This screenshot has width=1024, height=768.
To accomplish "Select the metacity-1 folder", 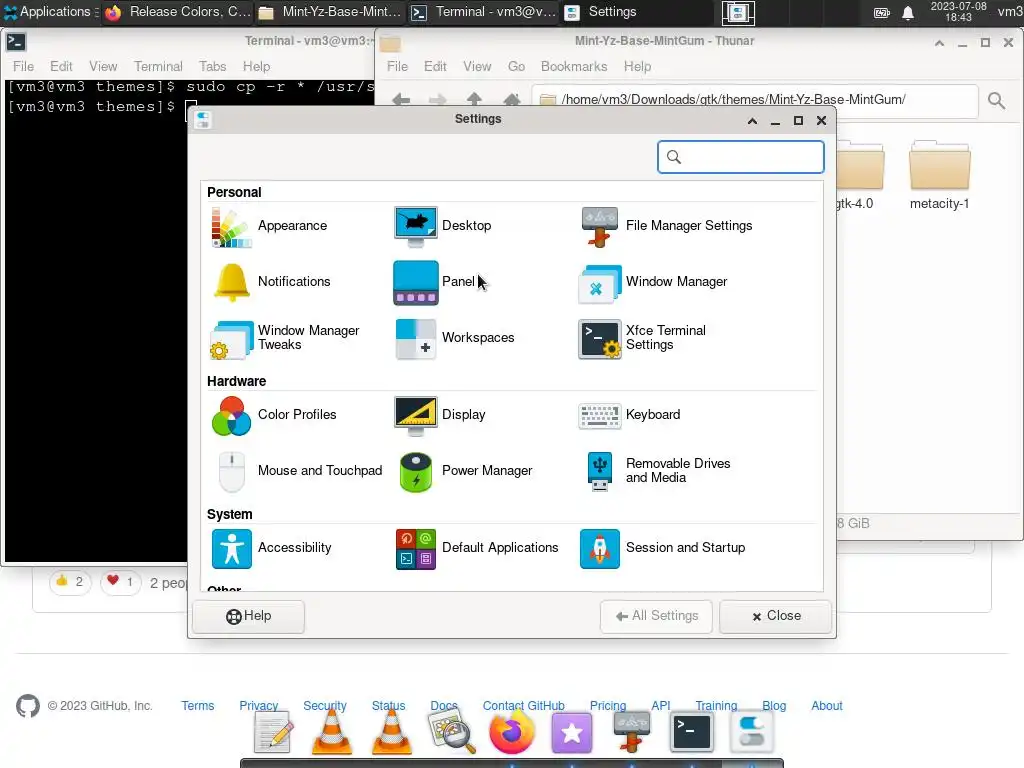I will (939, 175).
